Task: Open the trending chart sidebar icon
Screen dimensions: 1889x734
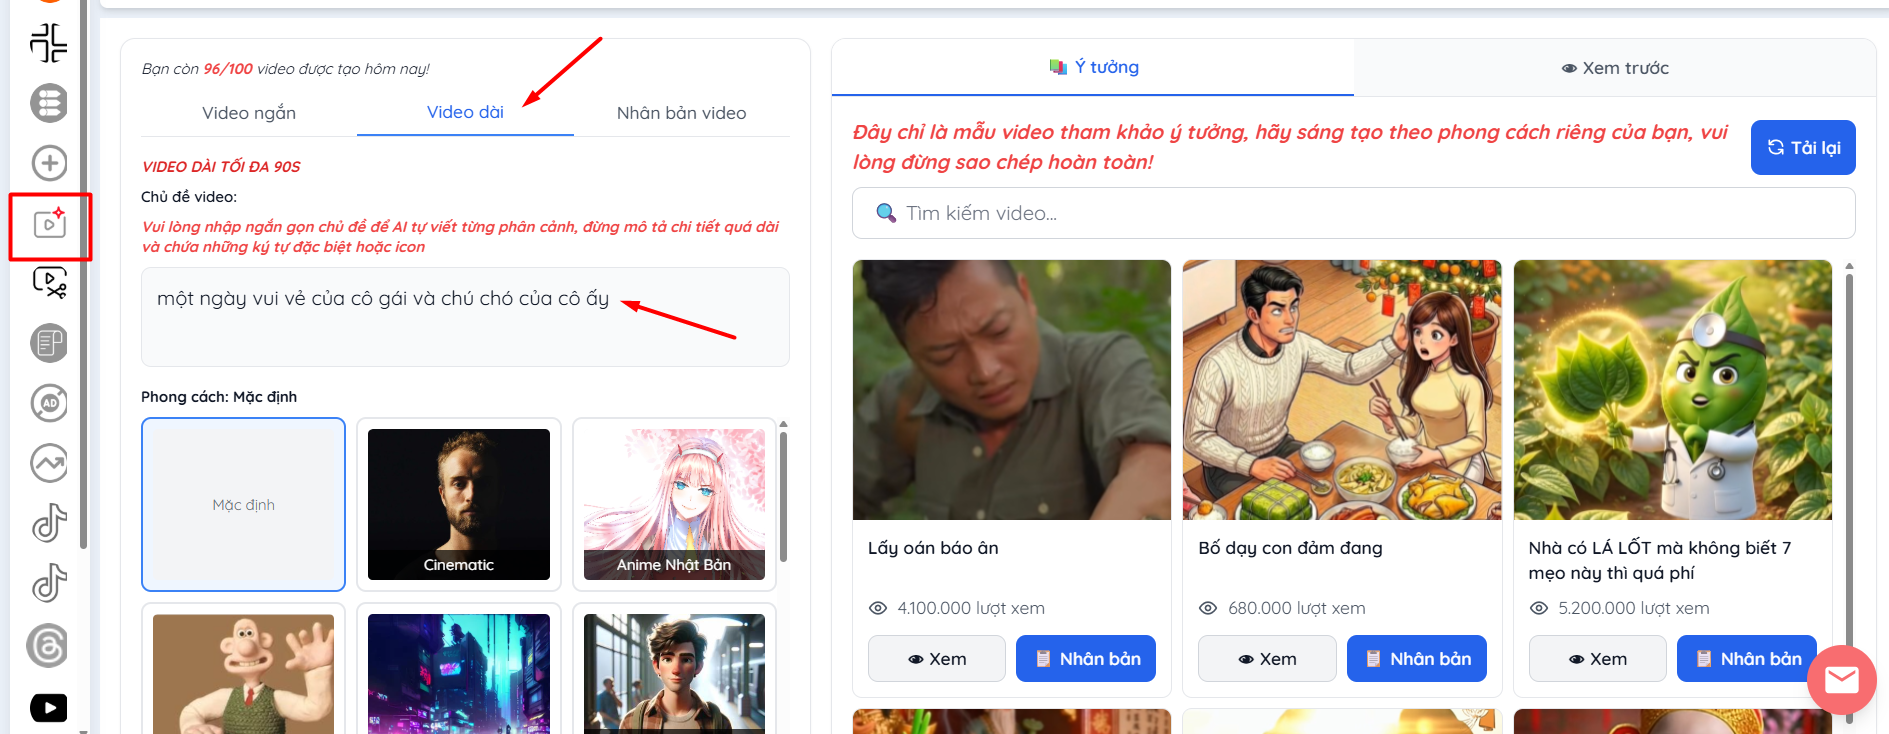Action: pyautogui.click(x=49, y=463)
